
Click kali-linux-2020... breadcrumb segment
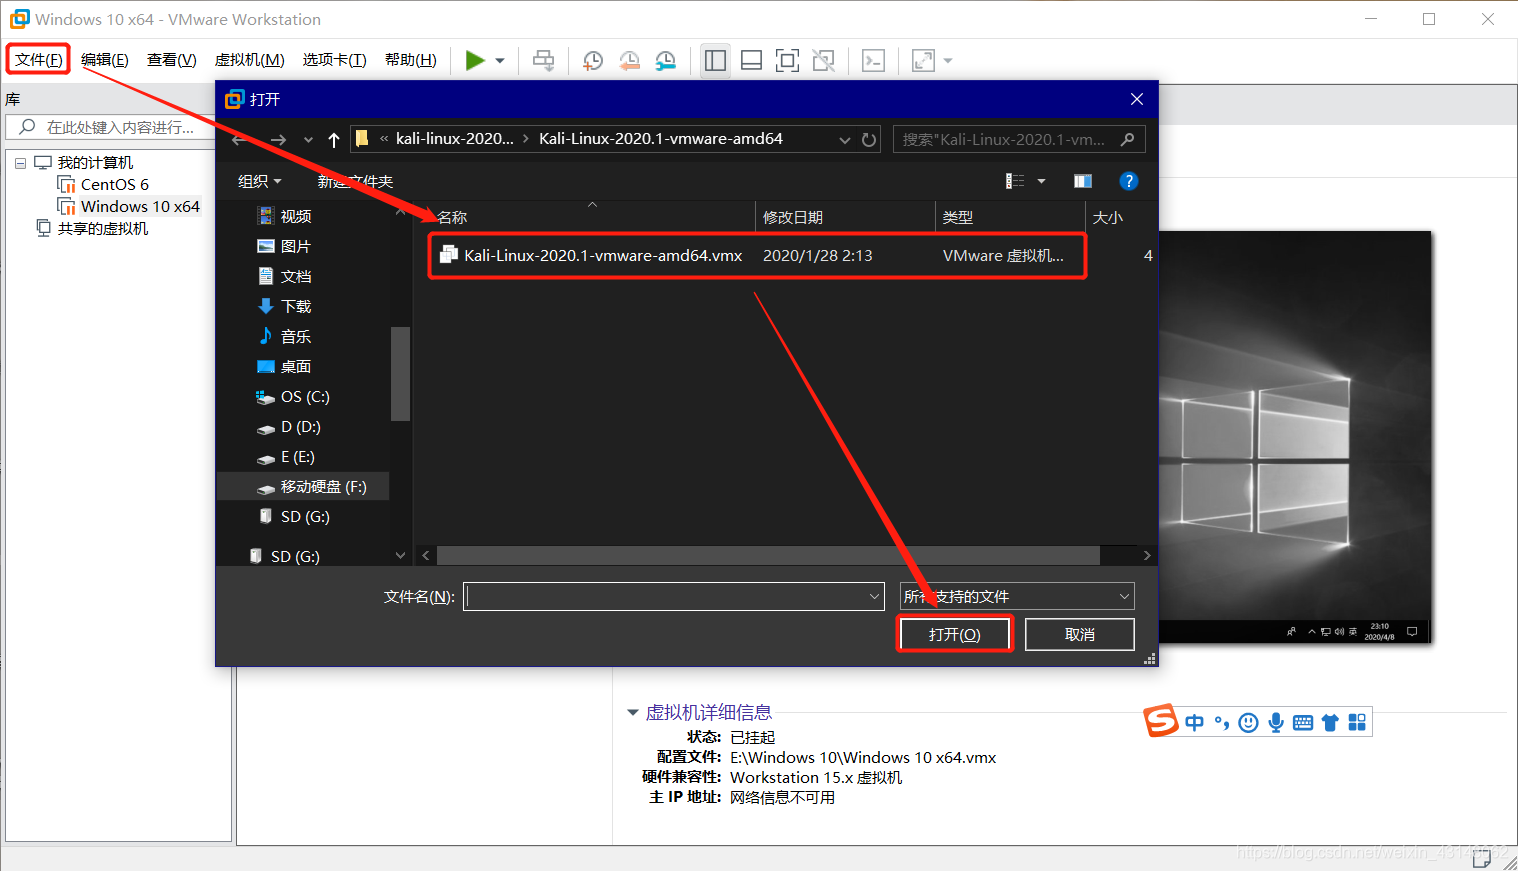pyautogui.click(x=455, y=139)
